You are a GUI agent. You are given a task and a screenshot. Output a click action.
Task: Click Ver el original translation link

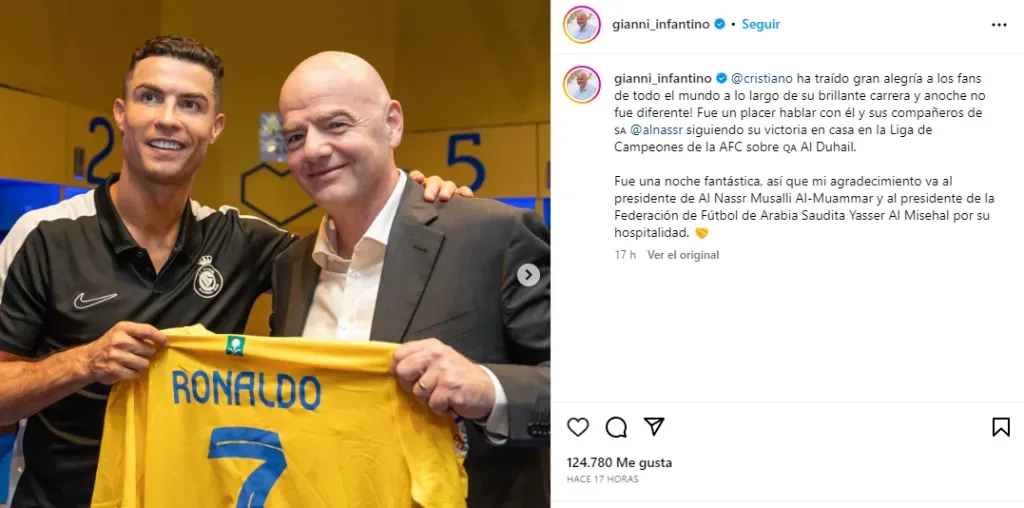[x=683, y=255]
